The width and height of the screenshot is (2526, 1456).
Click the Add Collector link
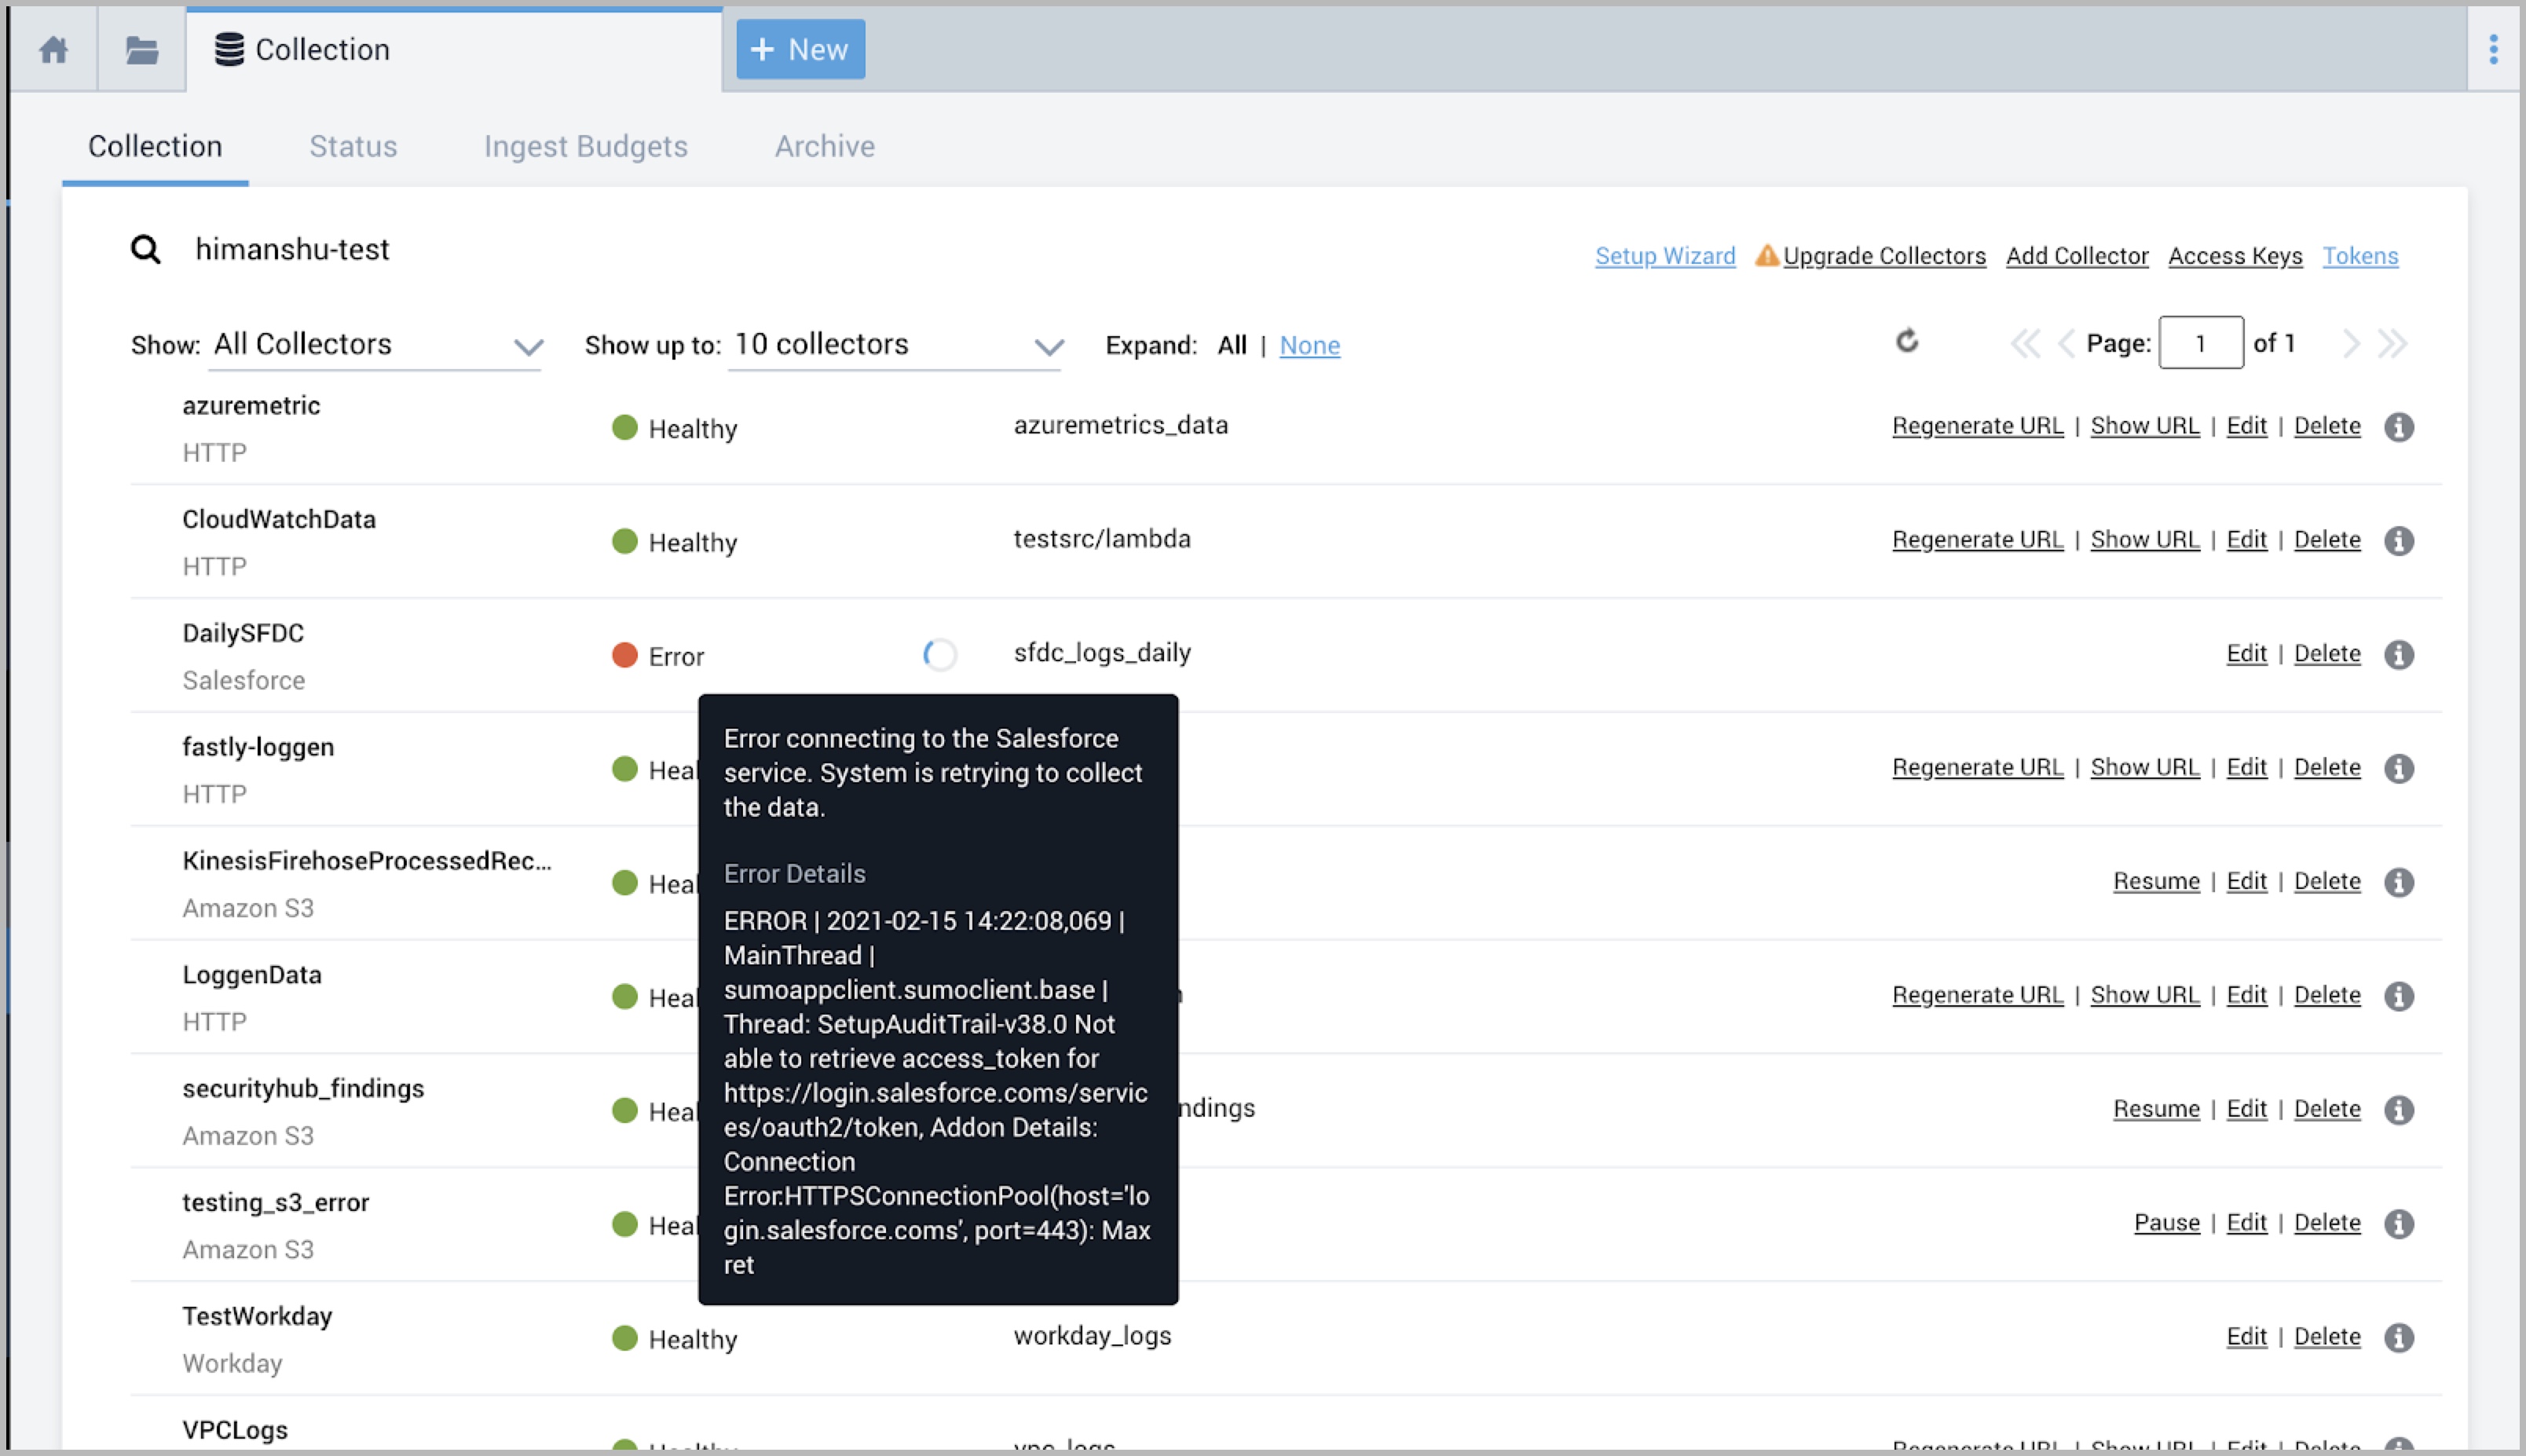(2077, 257)
